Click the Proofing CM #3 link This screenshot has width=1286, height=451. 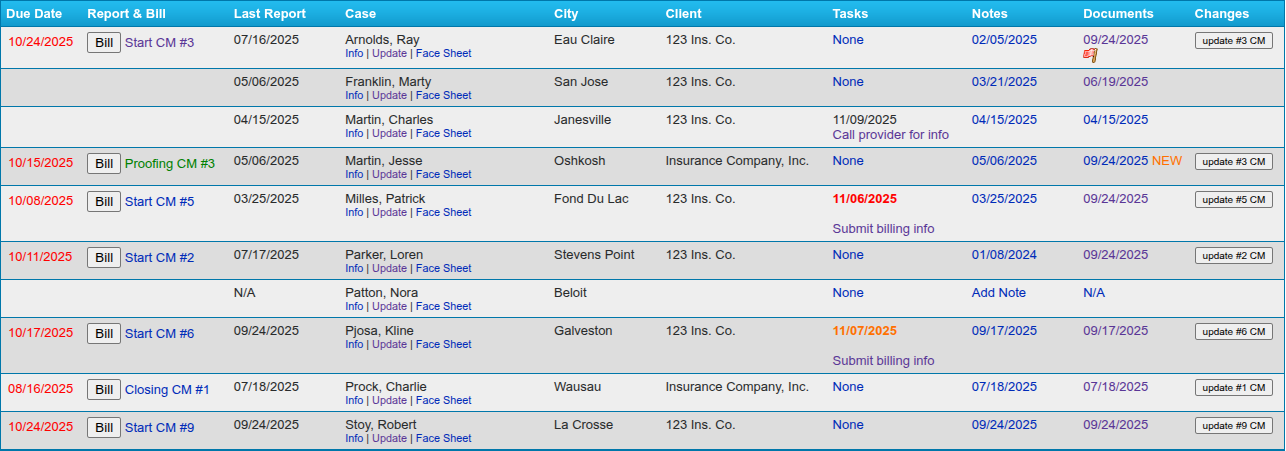click(x=169, y=164)
